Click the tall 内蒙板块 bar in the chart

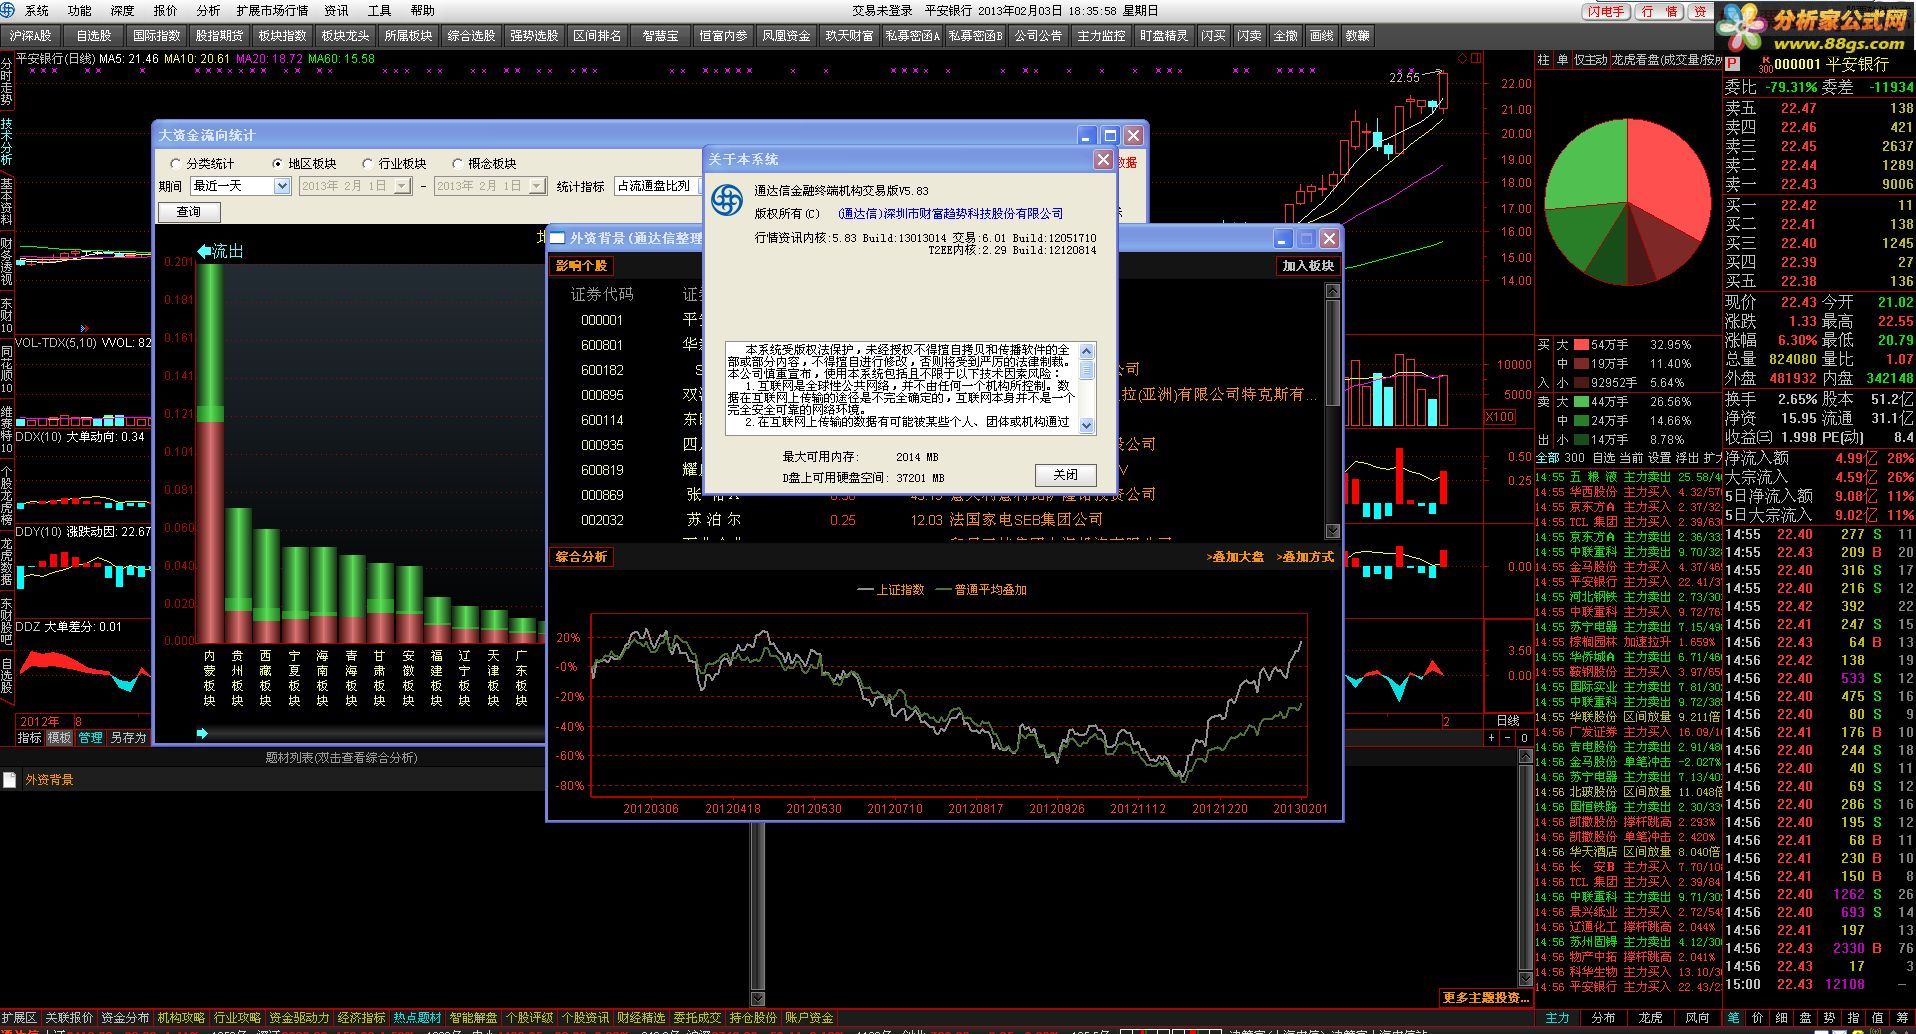click(209, 453)
